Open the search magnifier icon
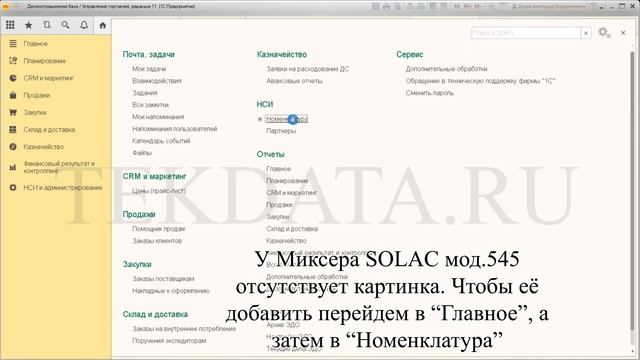 tap(65, 25)
